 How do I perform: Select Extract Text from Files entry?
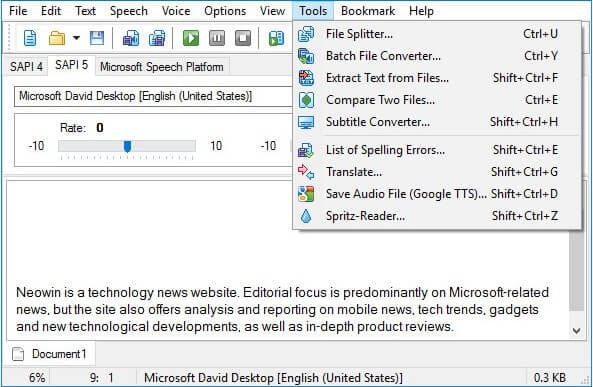tap(437, 78)
